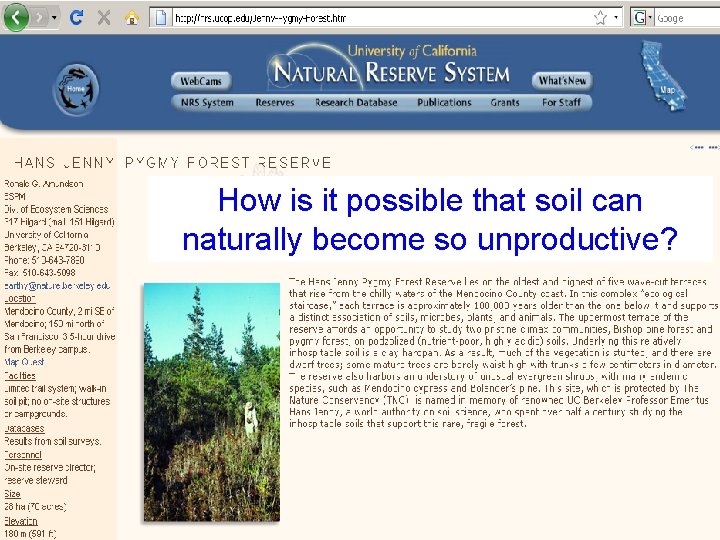Open the Map Quest link

click(x=24, y=362)
